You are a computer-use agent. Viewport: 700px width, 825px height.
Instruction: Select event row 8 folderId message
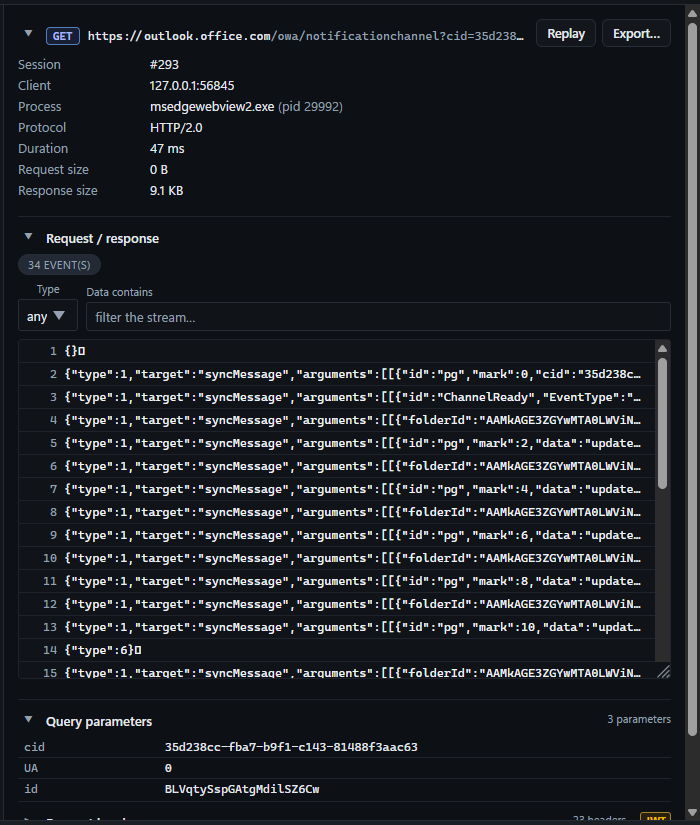(337, 512)
